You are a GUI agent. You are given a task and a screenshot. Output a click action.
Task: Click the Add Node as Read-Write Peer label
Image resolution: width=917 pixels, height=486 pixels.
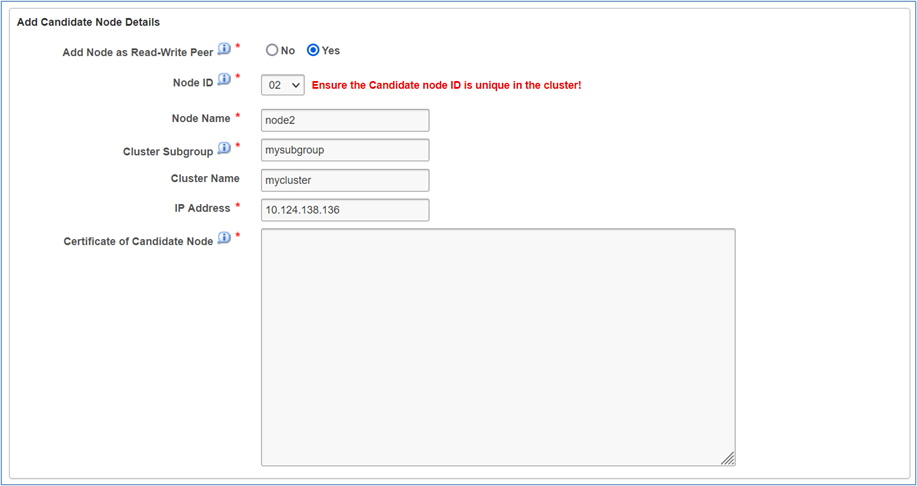pyautogui.click(x=138, y=50)
